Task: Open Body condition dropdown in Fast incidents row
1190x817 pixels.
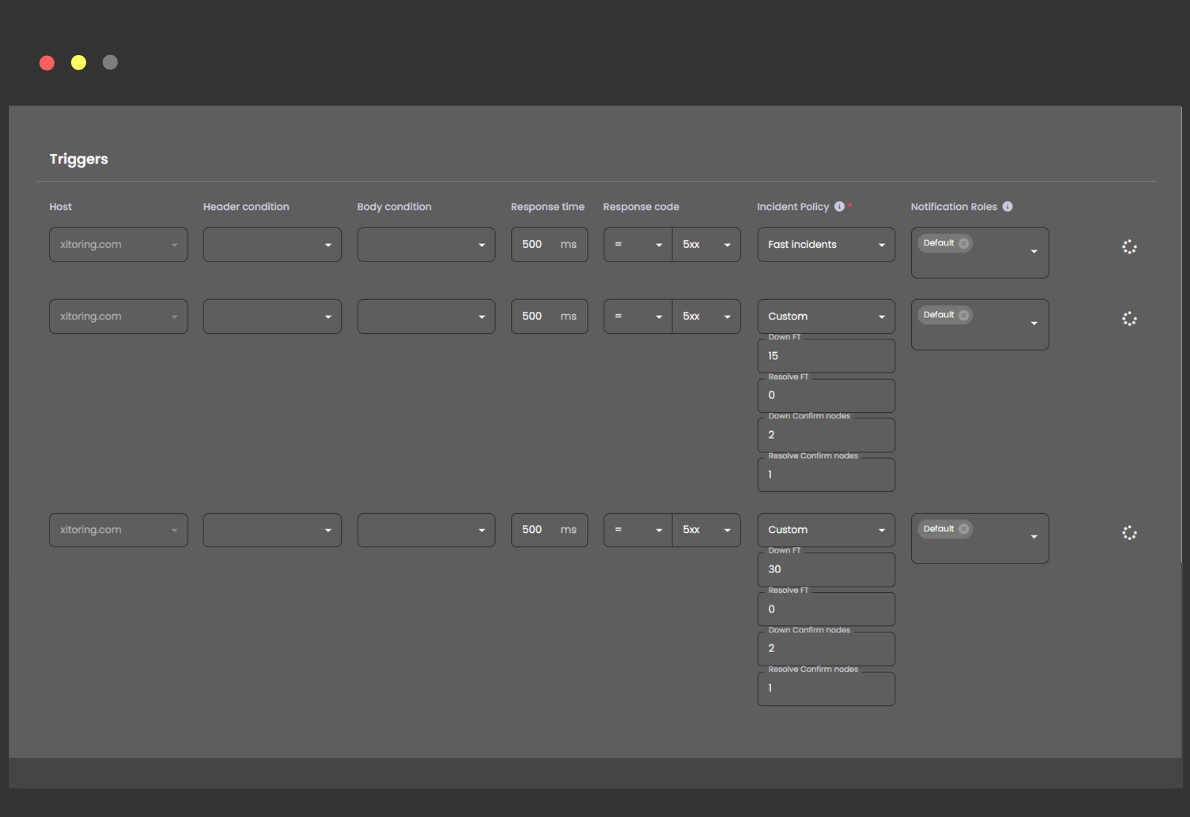Action: (426, 244)
